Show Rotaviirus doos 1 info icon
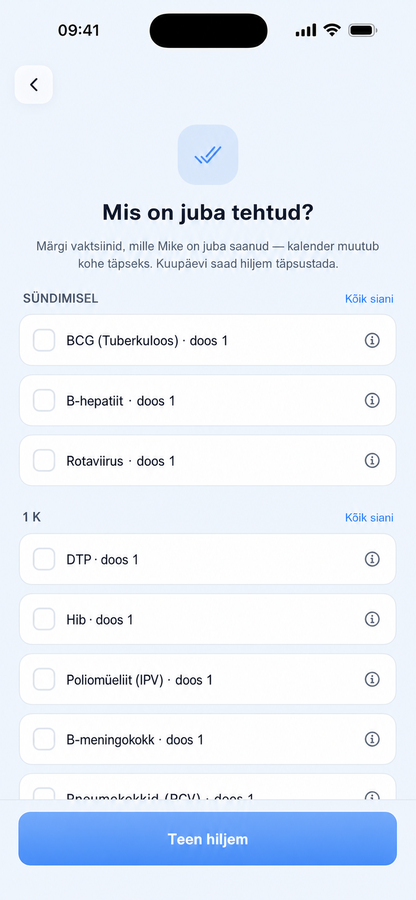This screenshot has width=416, height=900. tap(372, 460)
